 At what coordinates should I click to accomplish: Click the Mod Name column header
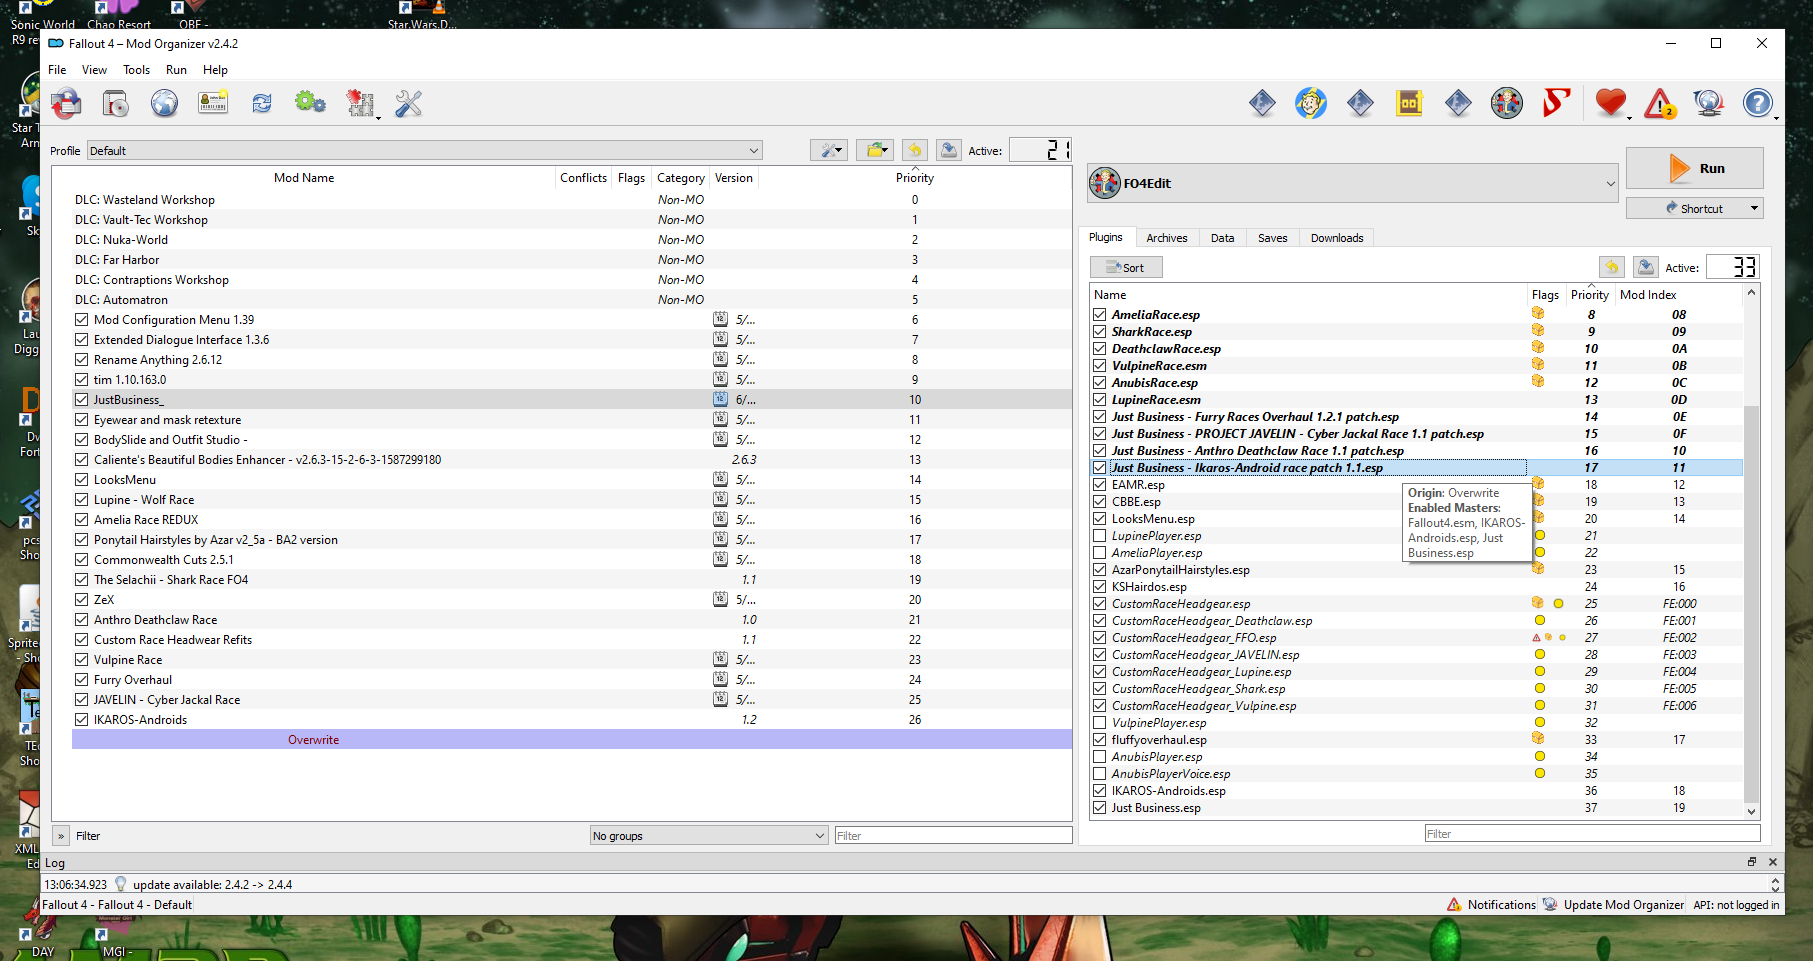304,178
